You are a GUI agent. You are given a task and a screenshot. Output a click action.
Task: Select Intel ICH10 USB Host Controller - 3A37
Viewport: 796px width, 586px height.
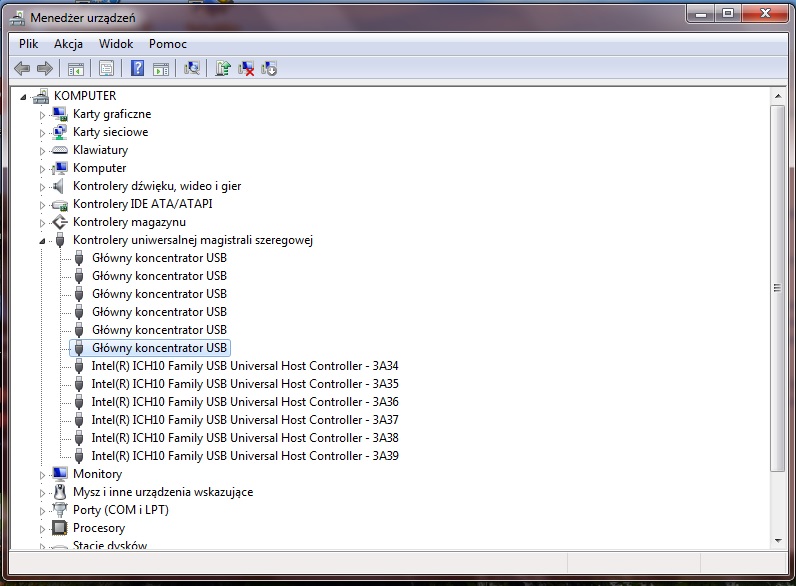[245, 420]
